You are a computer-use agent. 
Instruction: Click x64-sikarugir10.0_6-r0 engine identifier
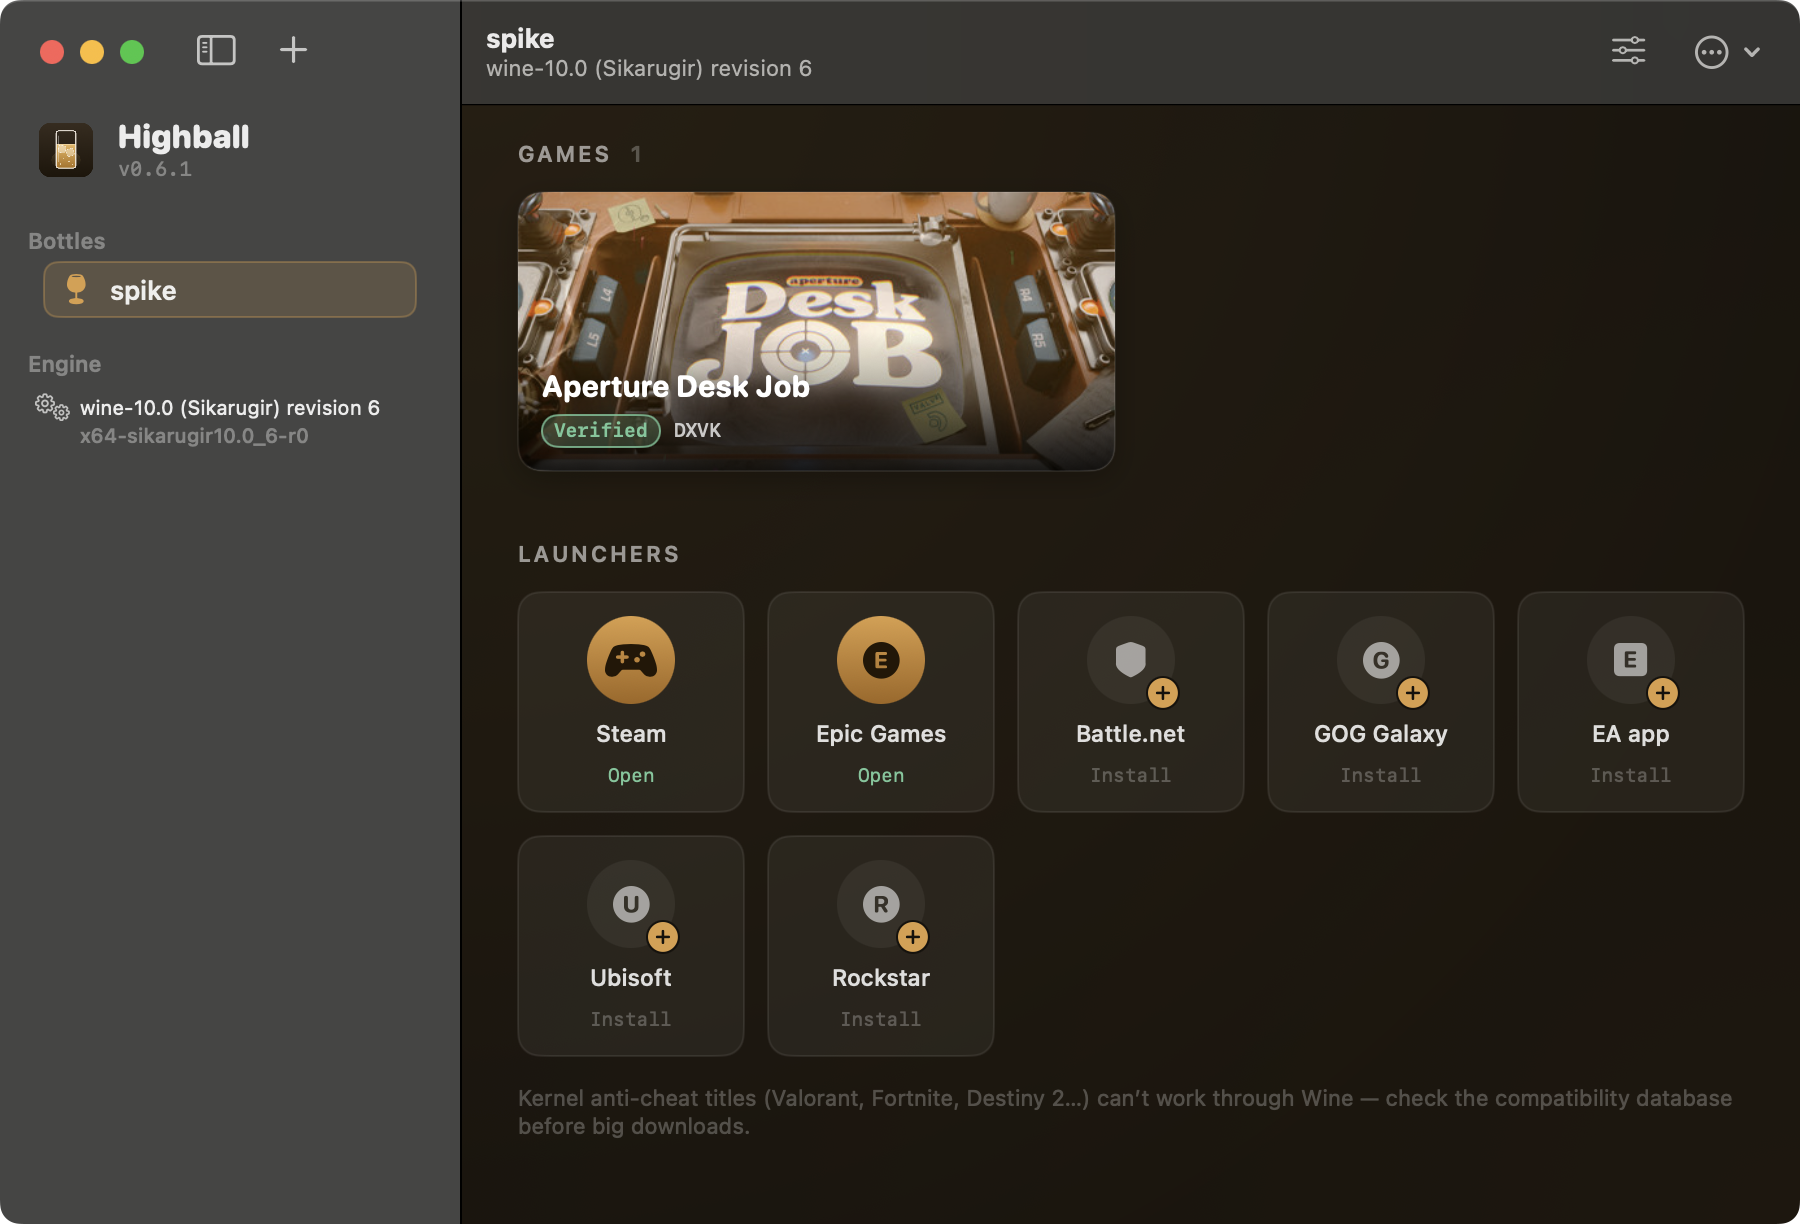(194, 436)
